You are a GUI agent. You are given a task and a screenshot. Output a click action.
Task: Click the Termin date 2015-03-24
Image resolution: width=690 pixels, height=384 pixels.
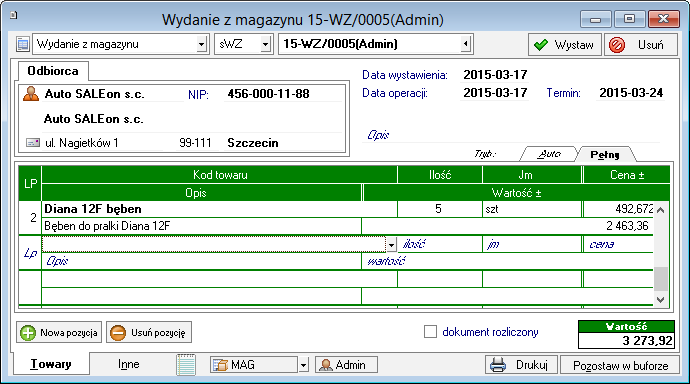click(x=631, y=93)
